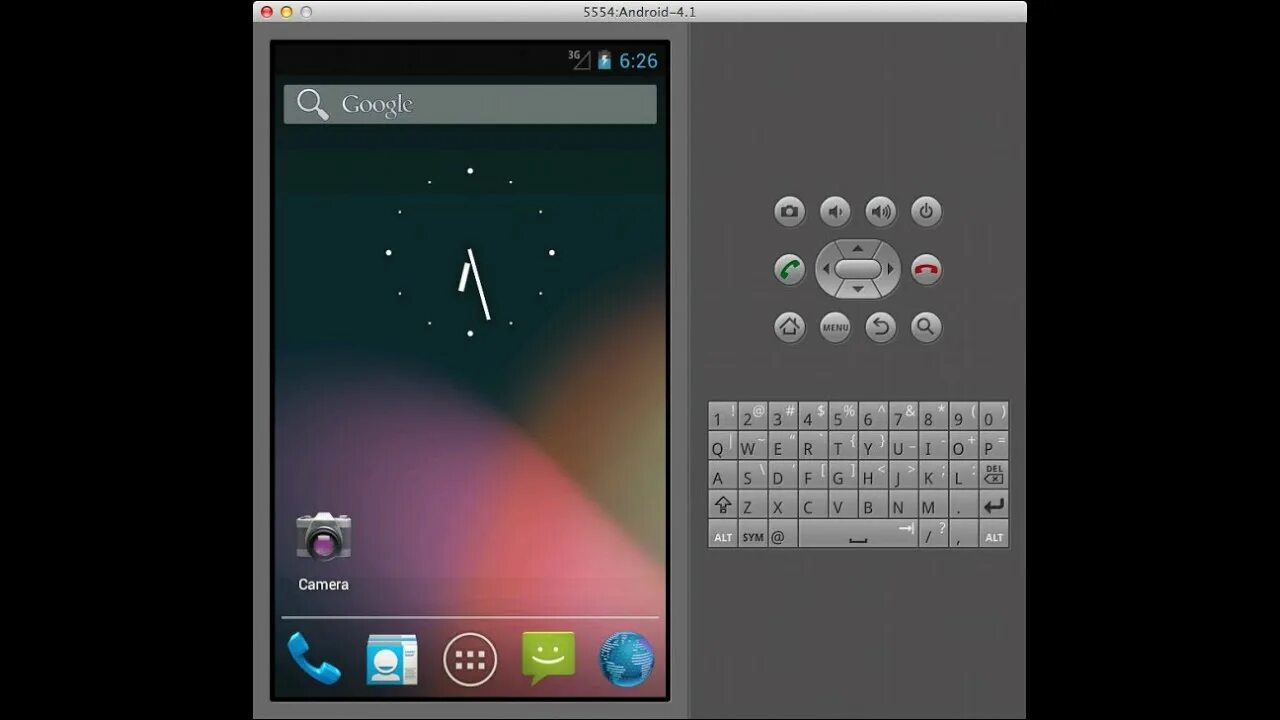Click the period key next to M
The height and width of the screenshot is (720, 1280).
point(963,505)
